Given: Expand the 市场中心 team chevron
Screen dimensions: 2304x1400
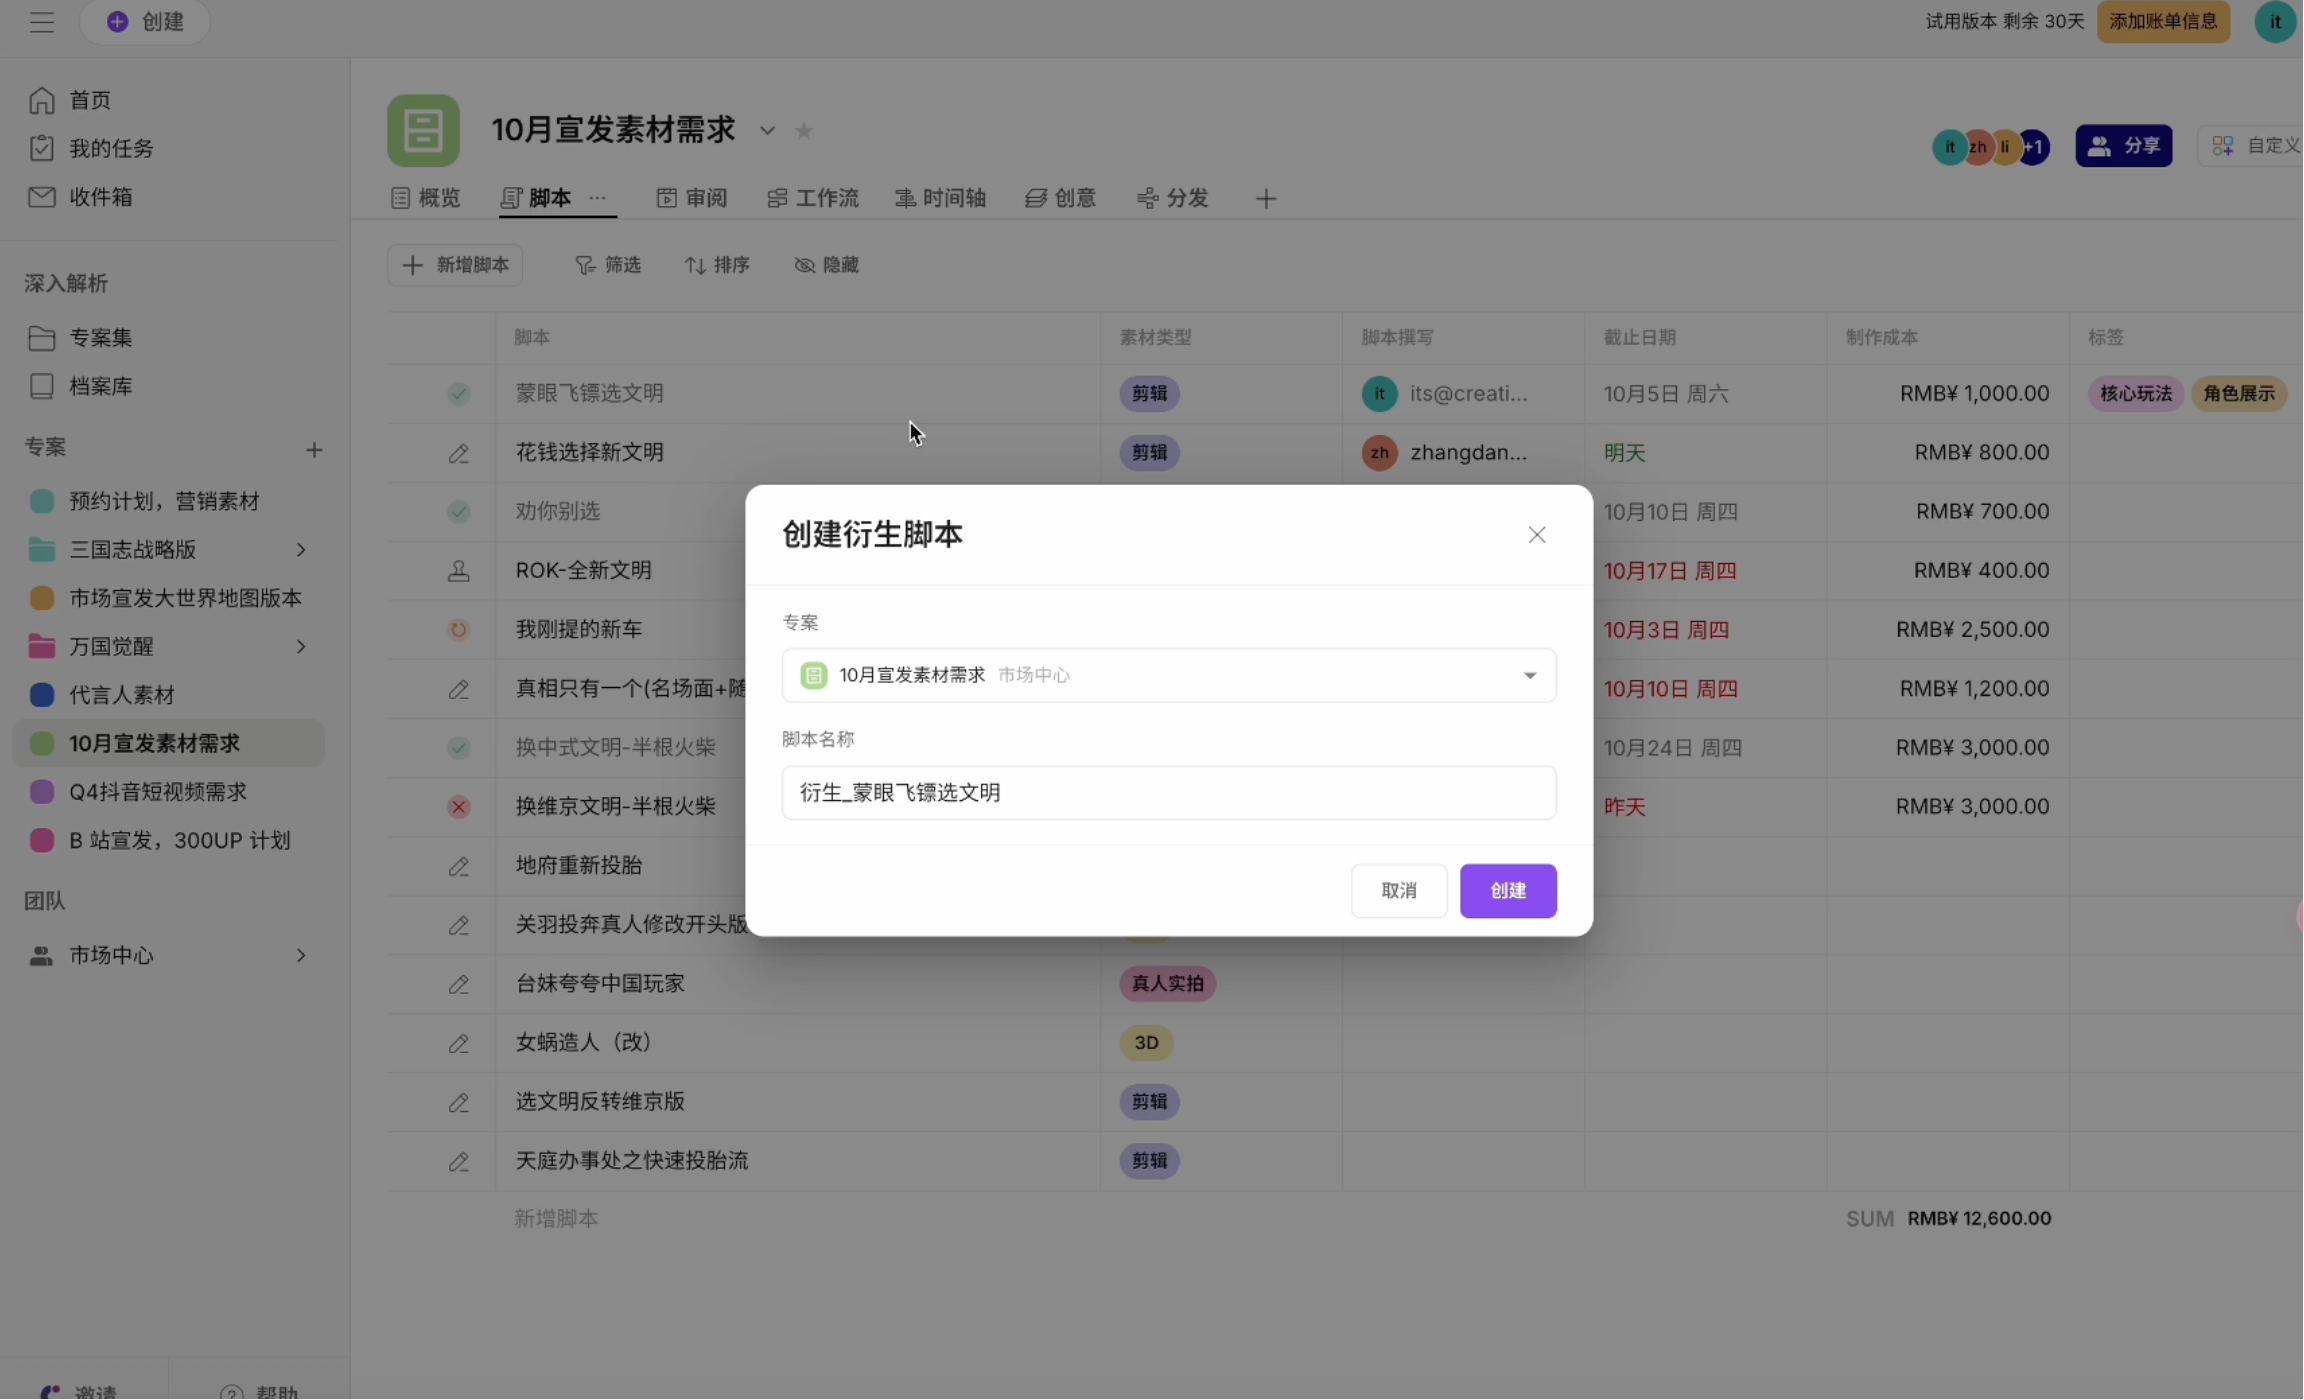Looking at the screenshot, I should click(x=301, y=956).
